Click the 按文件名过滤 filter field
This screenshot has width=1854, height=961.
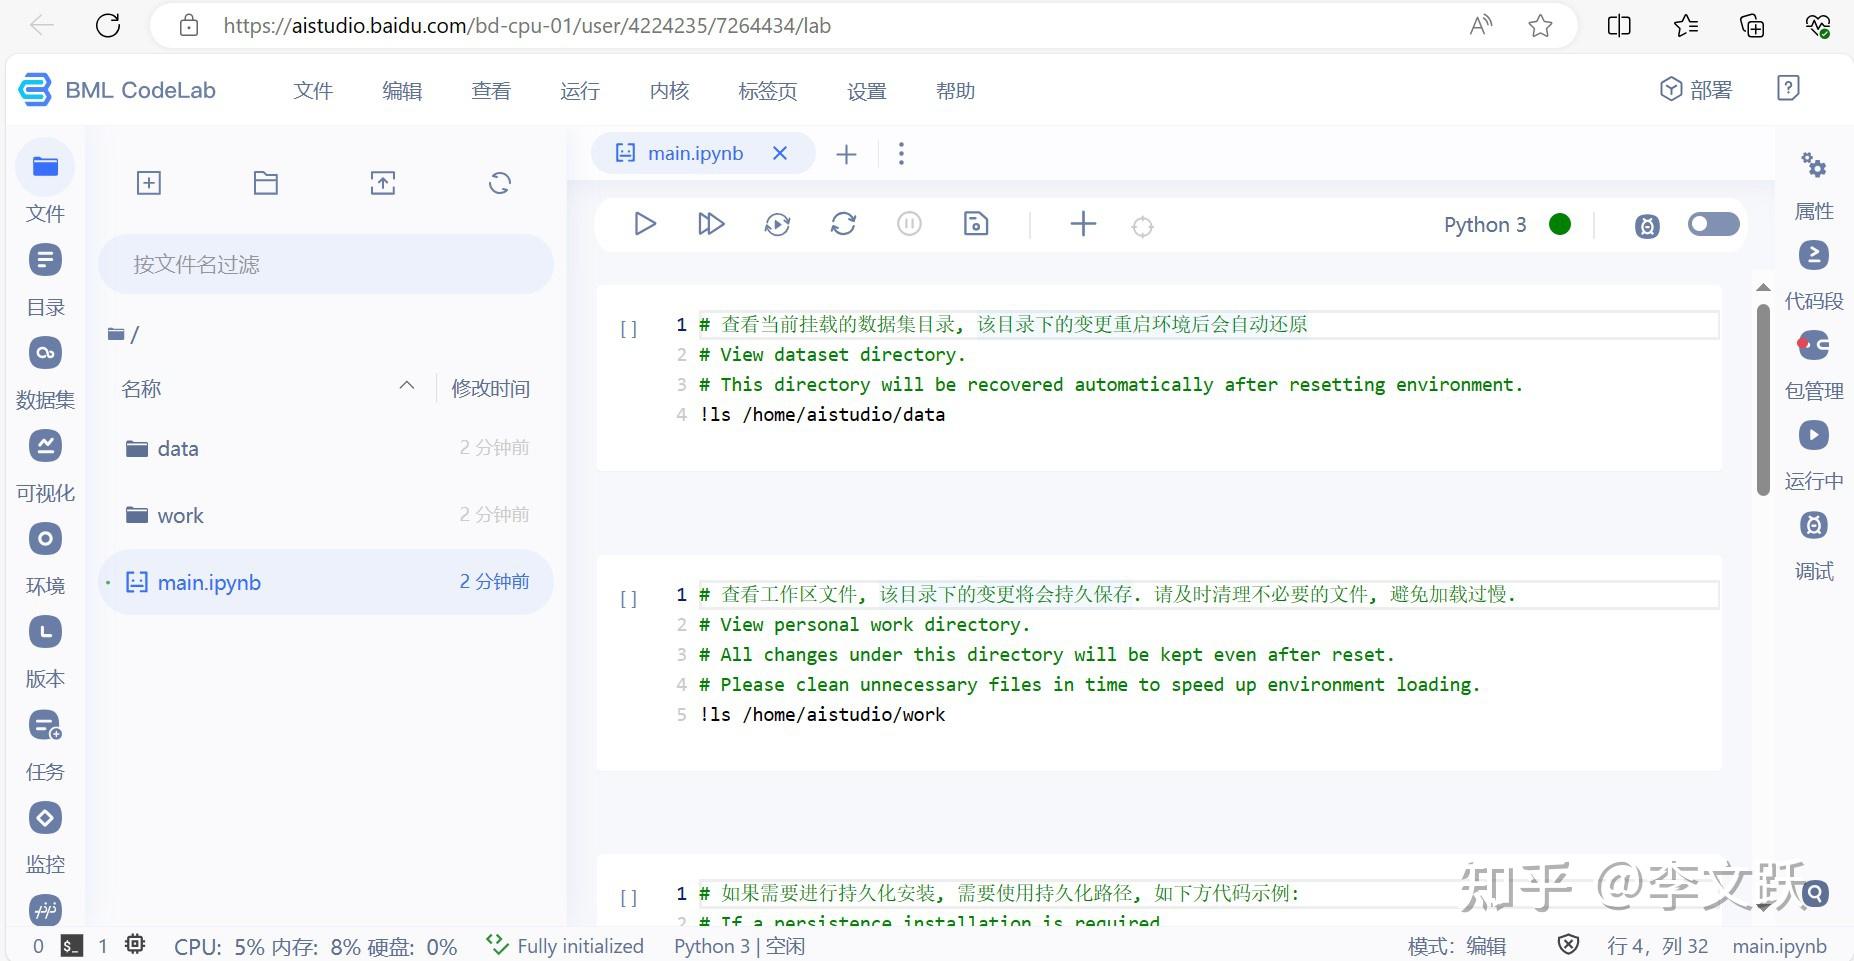pyautogui.click(x=325, y=264)
